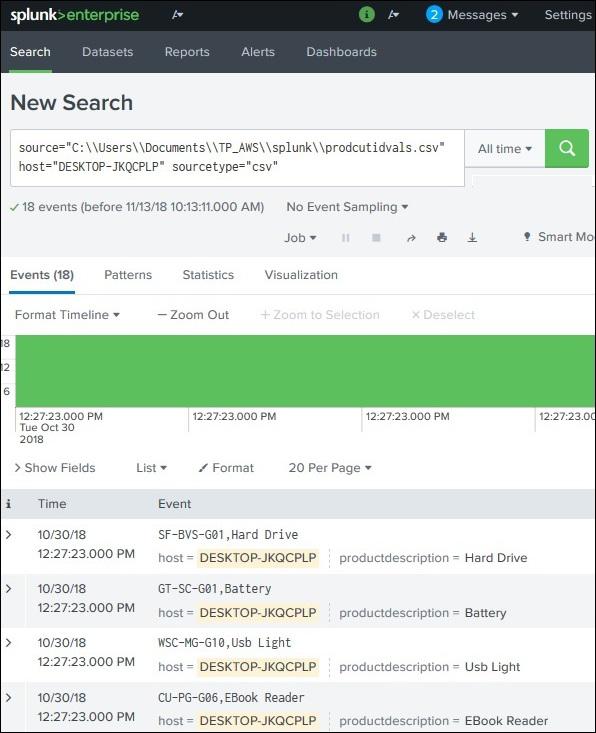Open the Job dropdown menu
This screenshot has width=596, height=733.
(x=300, y=238)
